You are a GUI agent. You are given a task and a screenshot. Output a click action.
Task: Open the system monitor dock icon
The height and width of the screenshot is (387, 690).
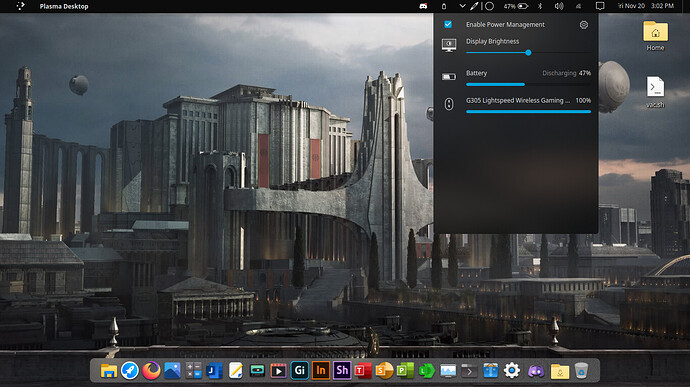click(x=448, y=371)
